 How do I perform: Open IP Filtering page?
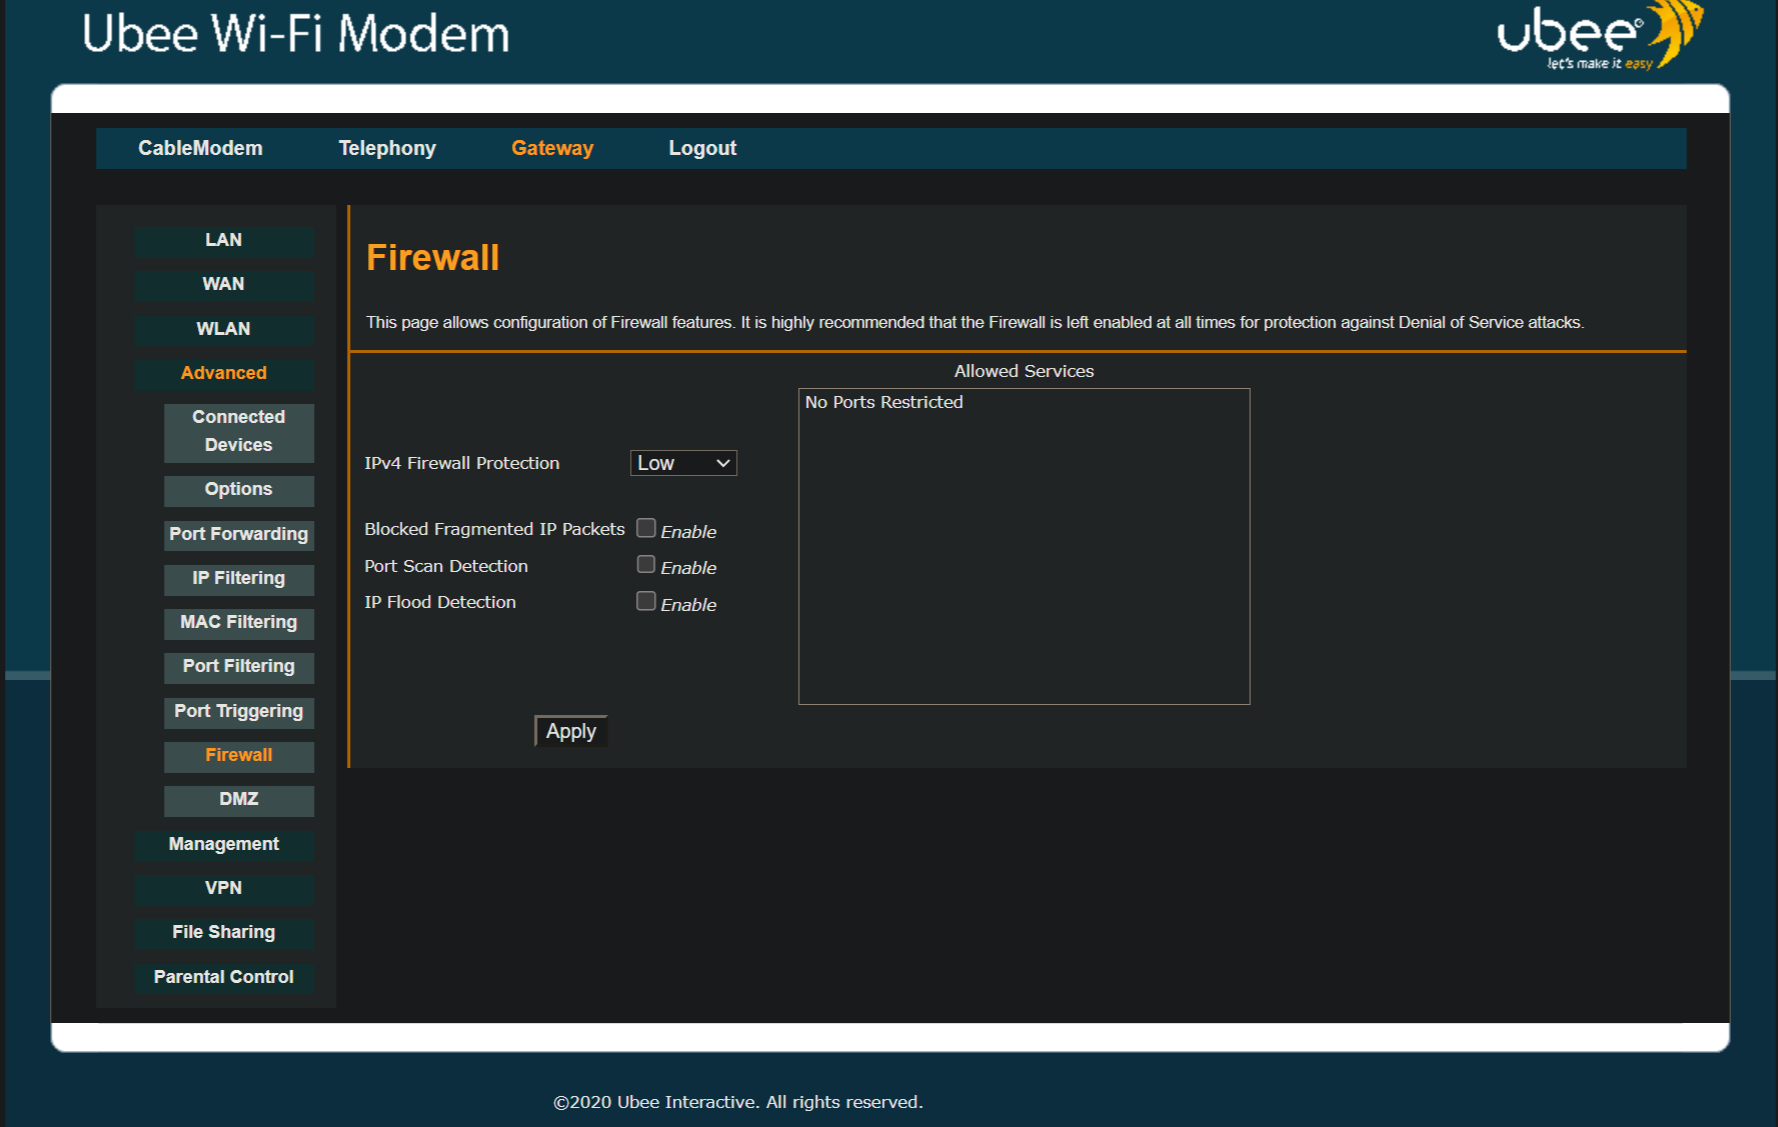(x=239, y=578)
